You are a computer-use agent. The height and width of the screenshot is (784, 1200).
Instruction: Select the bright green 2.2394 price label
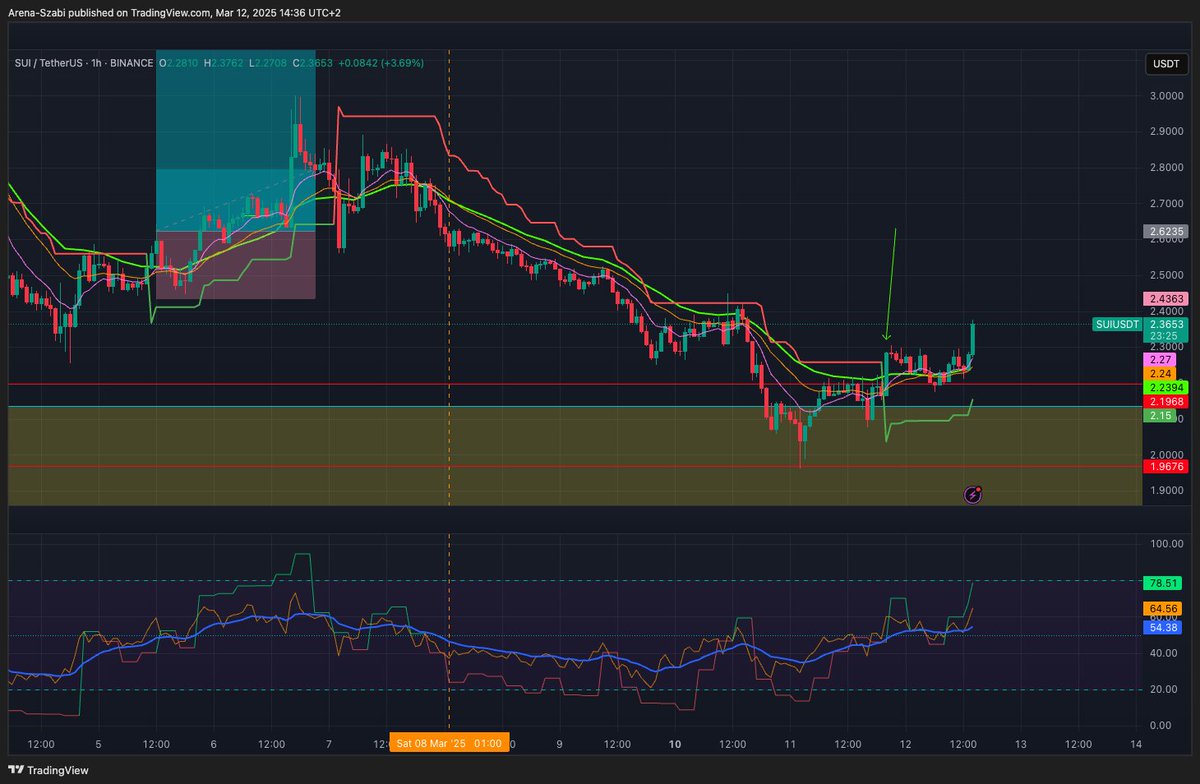1166,387
